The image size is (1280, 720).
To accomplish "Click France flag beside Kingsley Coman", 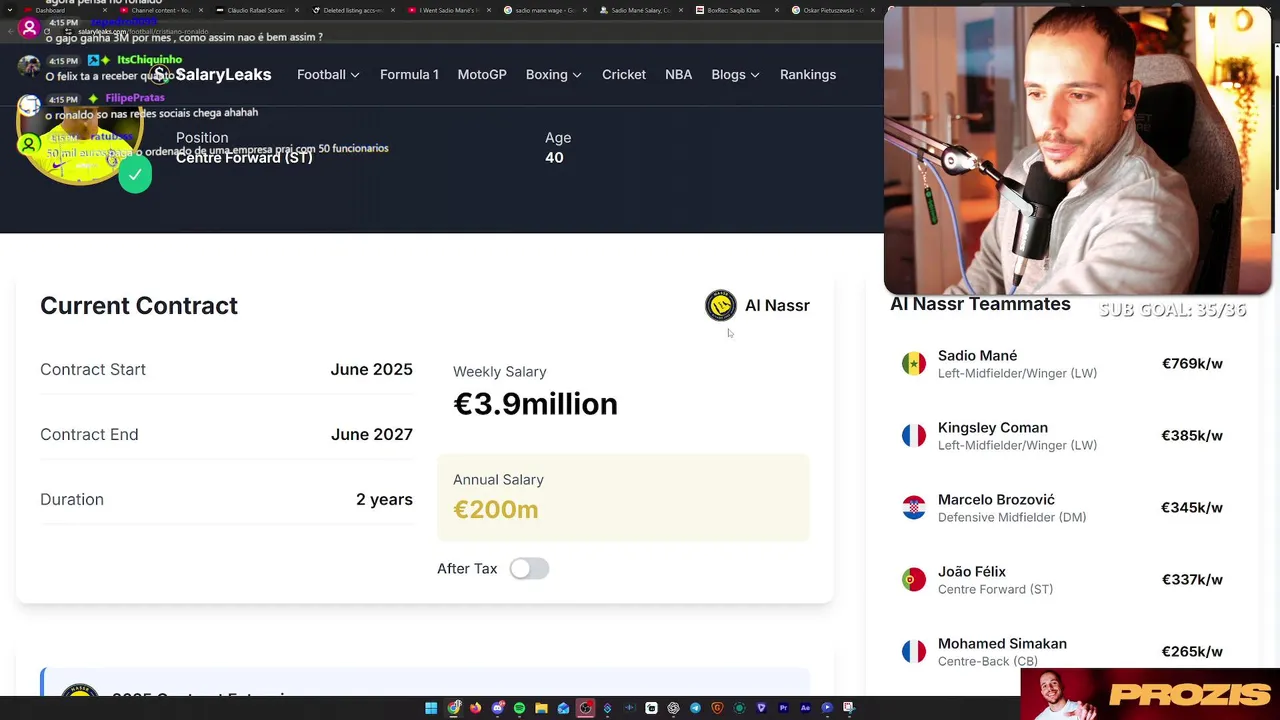I will click(x=914, y=435).
